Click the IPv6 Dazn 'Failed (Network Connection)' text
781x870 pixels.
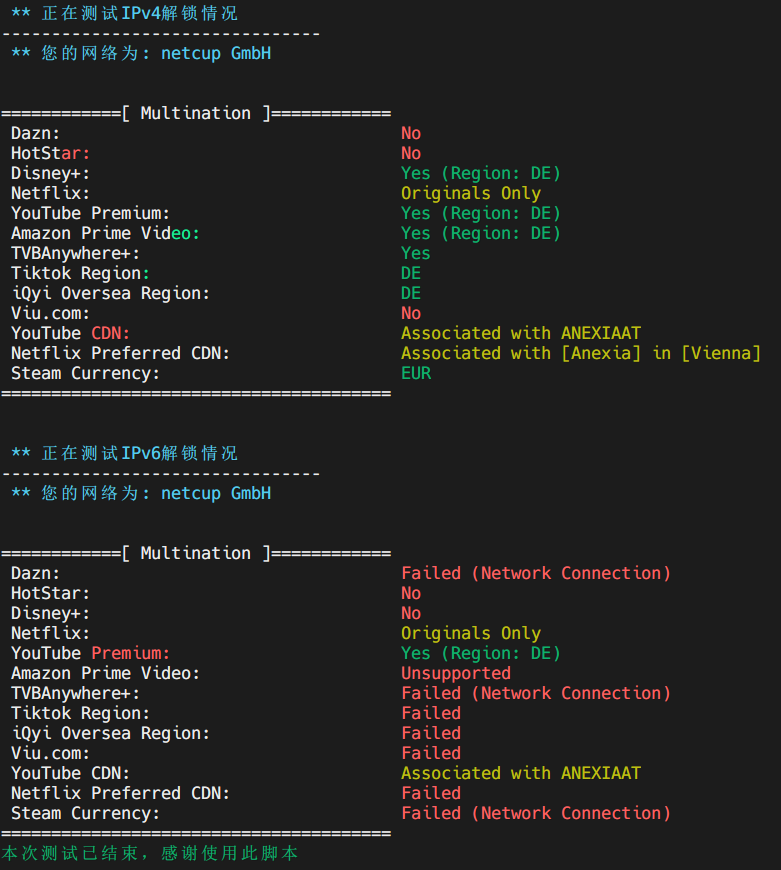[536, 573]
